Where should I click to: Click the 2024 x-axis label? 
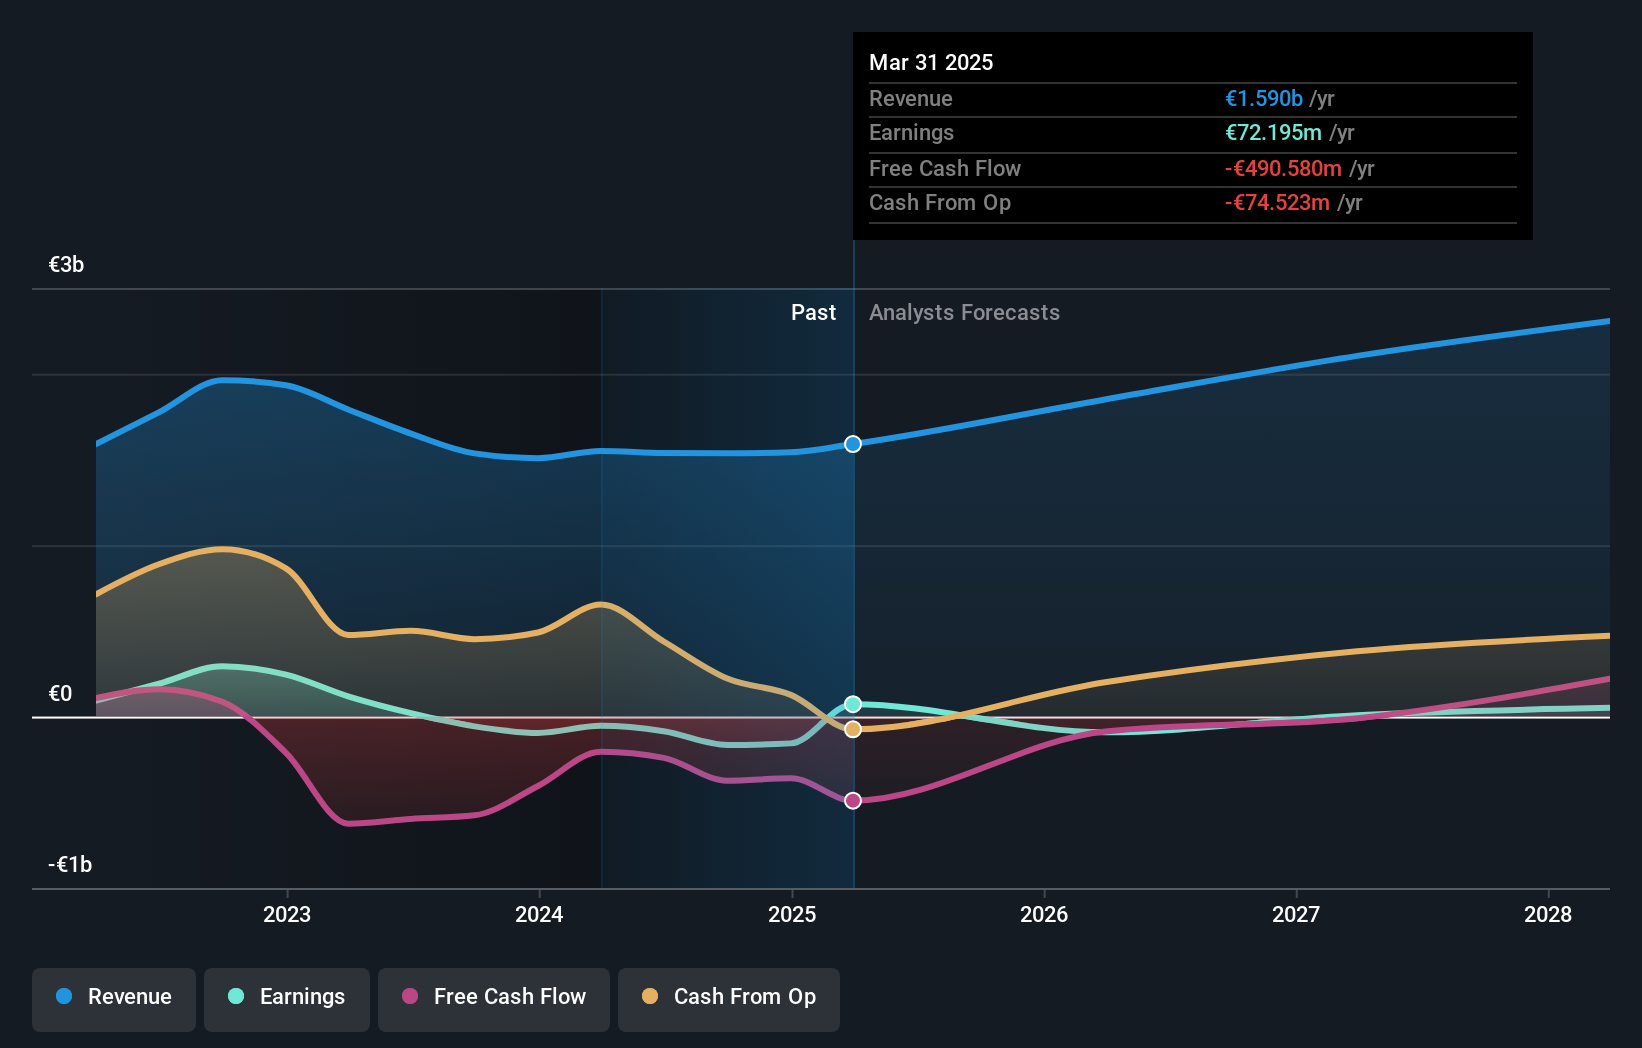pyautogui.click(x=539, y=914)
